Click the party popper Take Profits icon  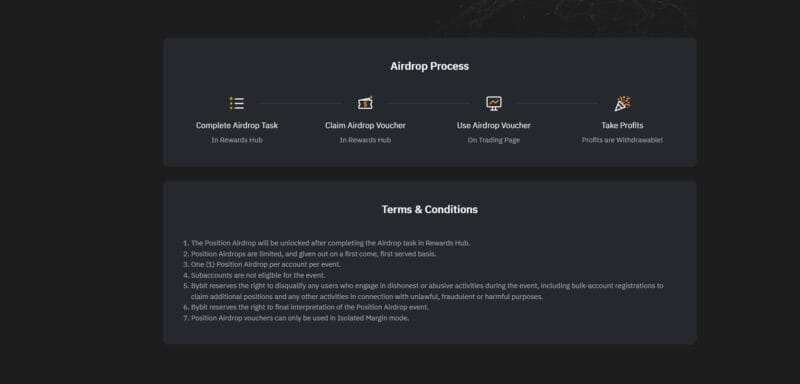622,104
